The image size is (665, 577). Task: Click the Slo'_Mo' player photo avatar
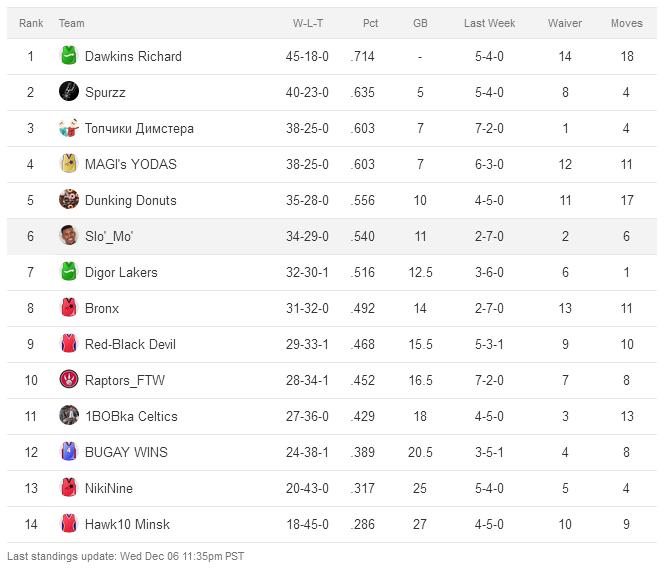(x=69, y=235)
